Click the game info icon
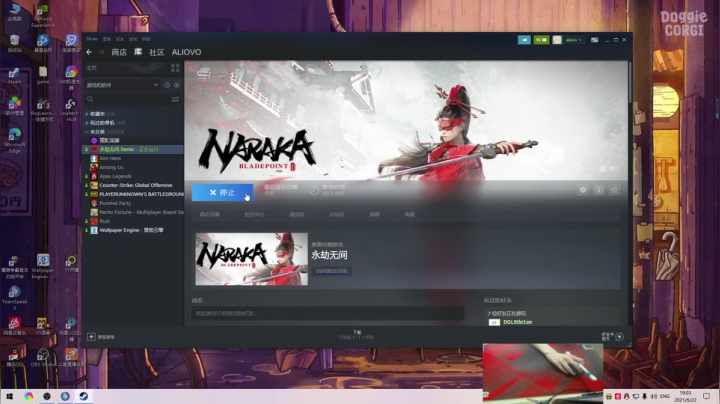720x404 pixels. (598, 190)
